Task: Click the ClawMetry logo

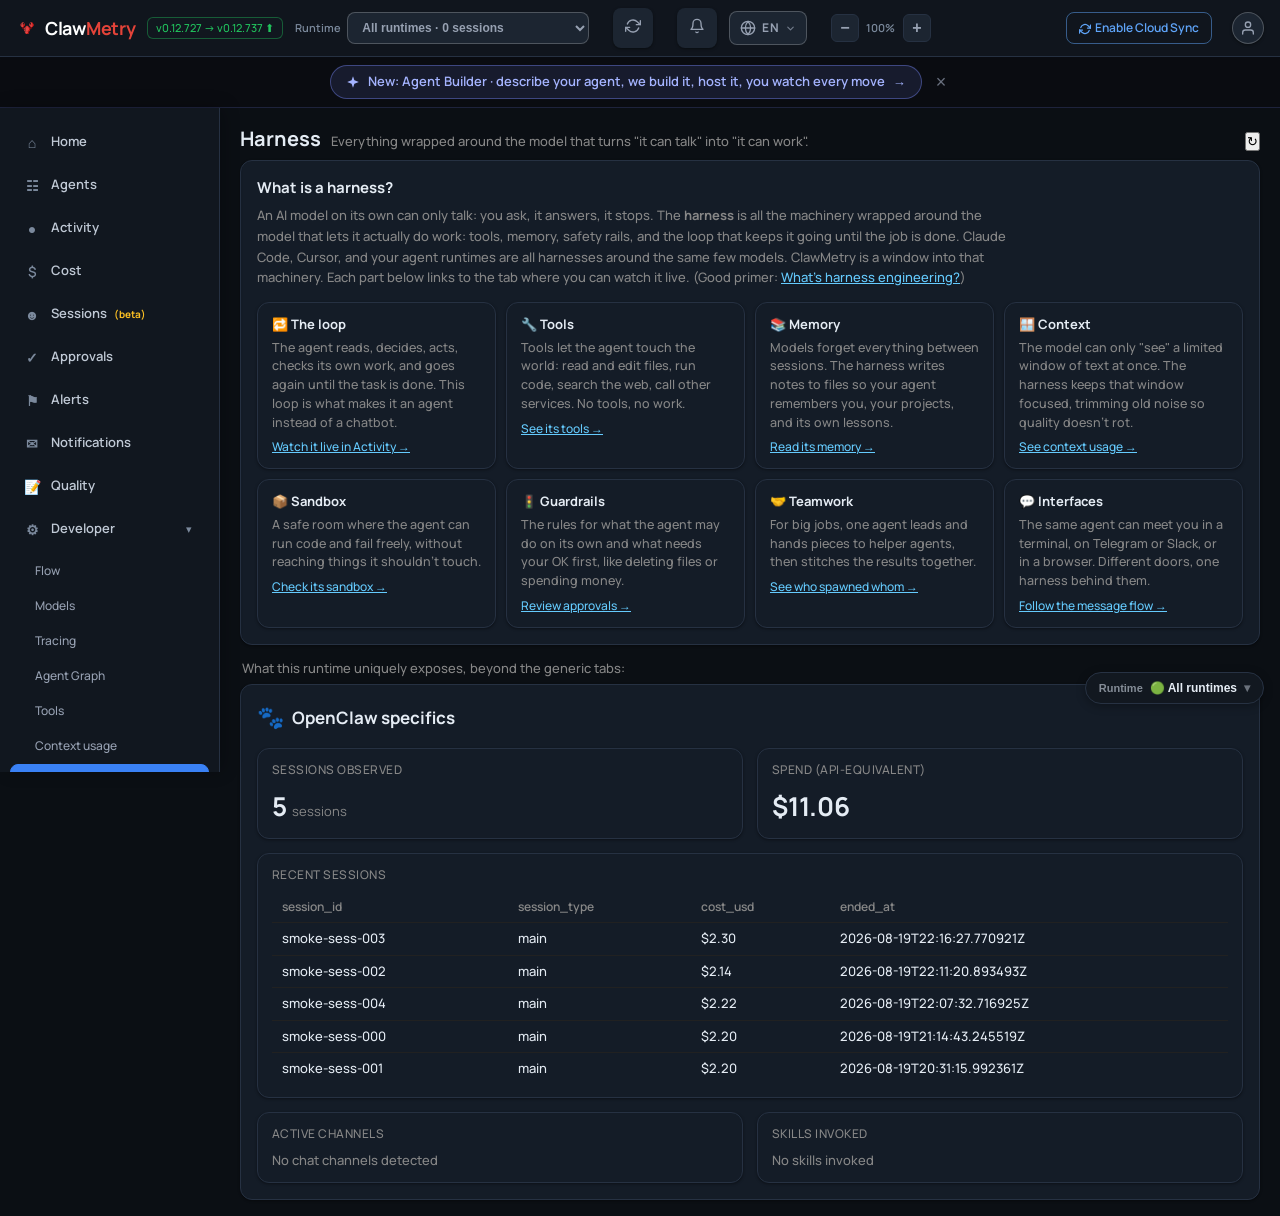Action: 77,28
